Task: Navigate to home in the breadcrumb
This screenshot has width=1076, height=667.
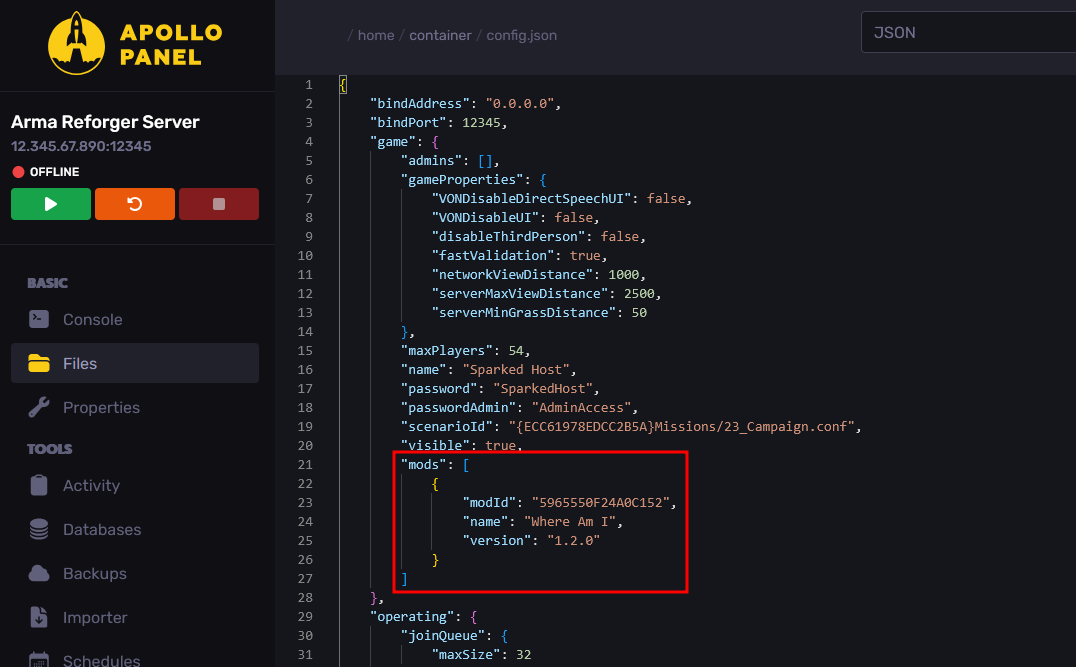Action: (x=376, y=35)
